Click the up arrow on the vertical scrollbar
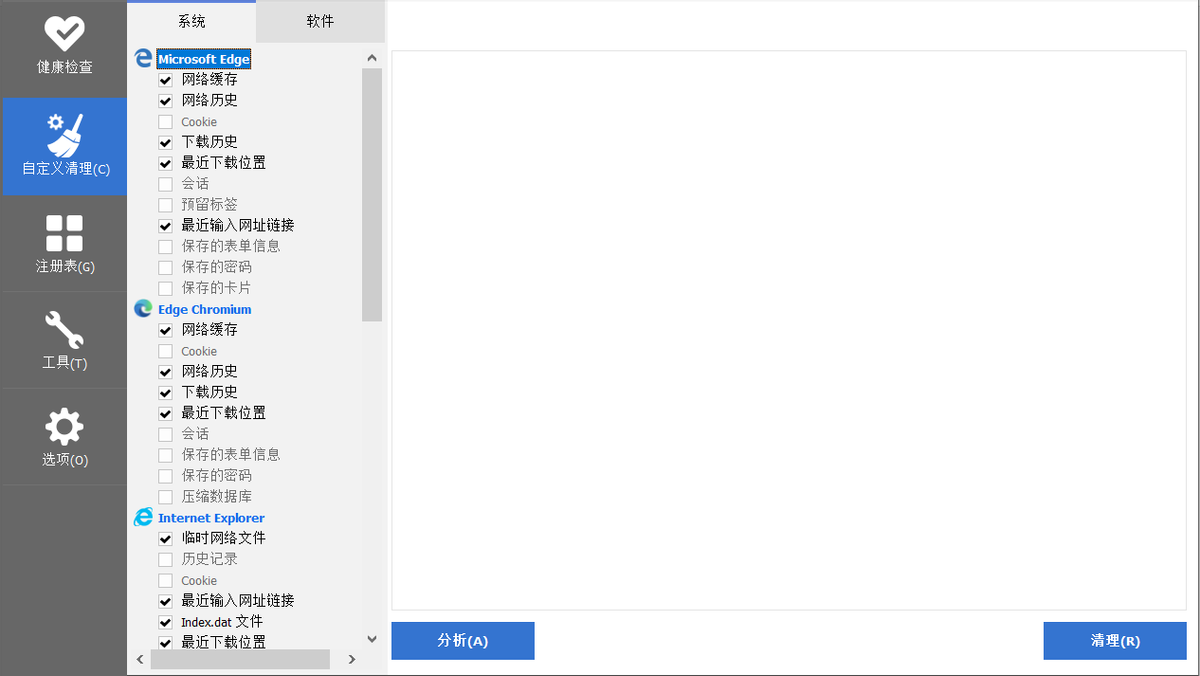The width and height of the screenshot is (1200, 676). tap(371, 57)
